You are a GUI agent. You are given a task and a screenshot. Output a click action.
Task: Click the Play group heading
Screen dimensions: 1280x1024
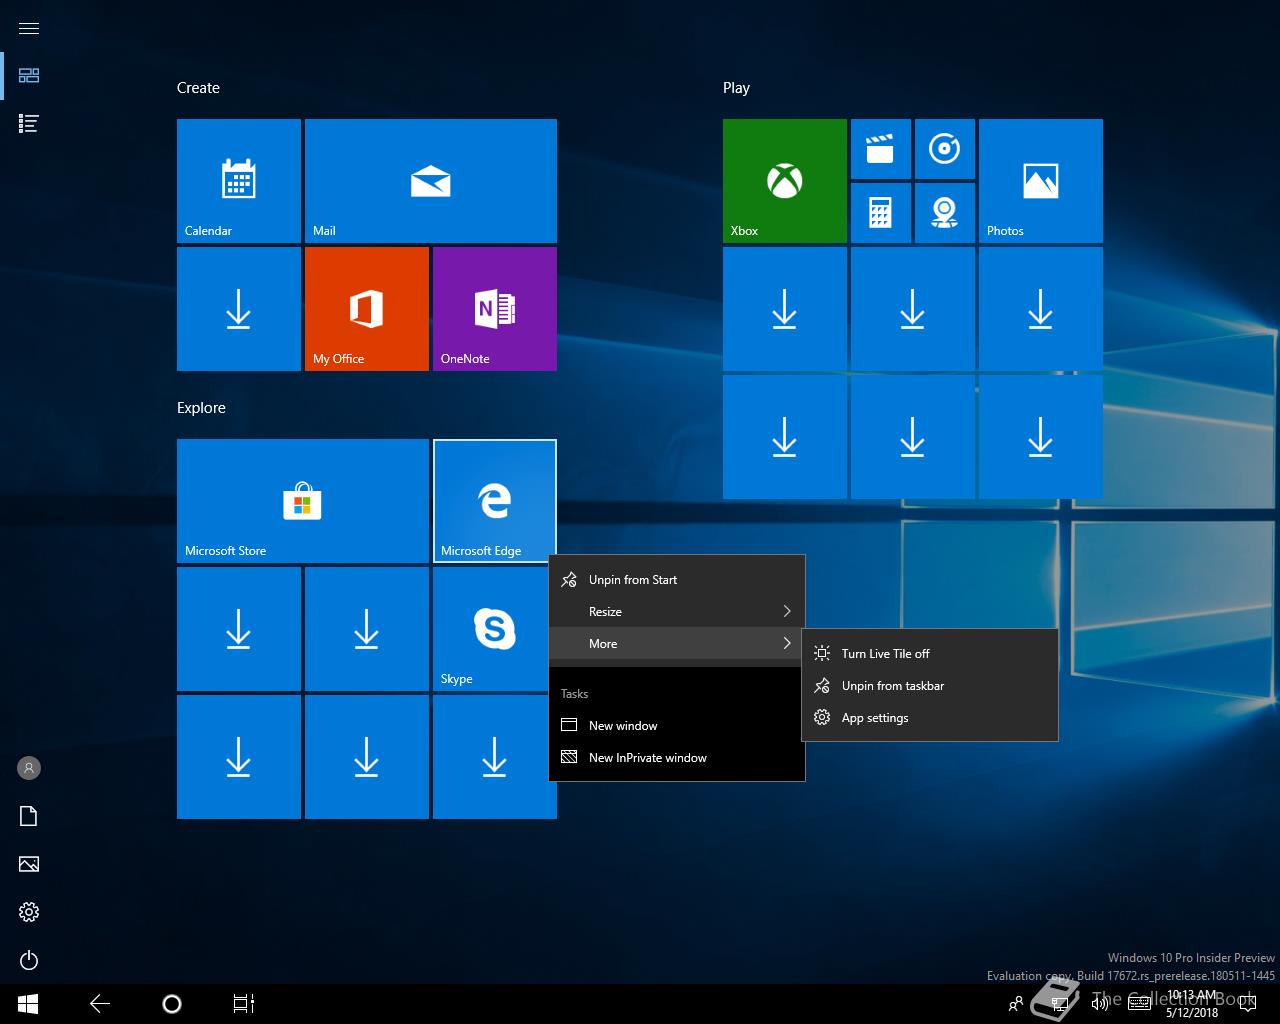[736, 88]
